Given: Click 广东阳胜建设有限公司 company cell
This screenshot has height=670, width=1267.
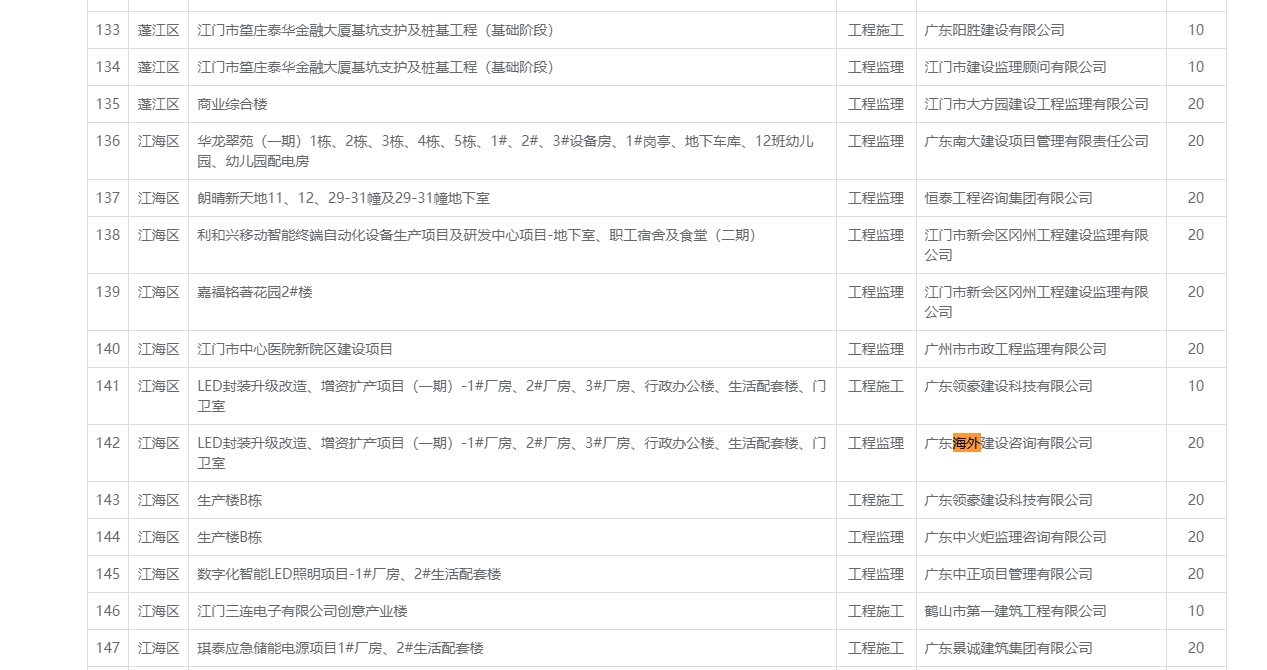Looking at the screenshot, I should coord(995,30).
